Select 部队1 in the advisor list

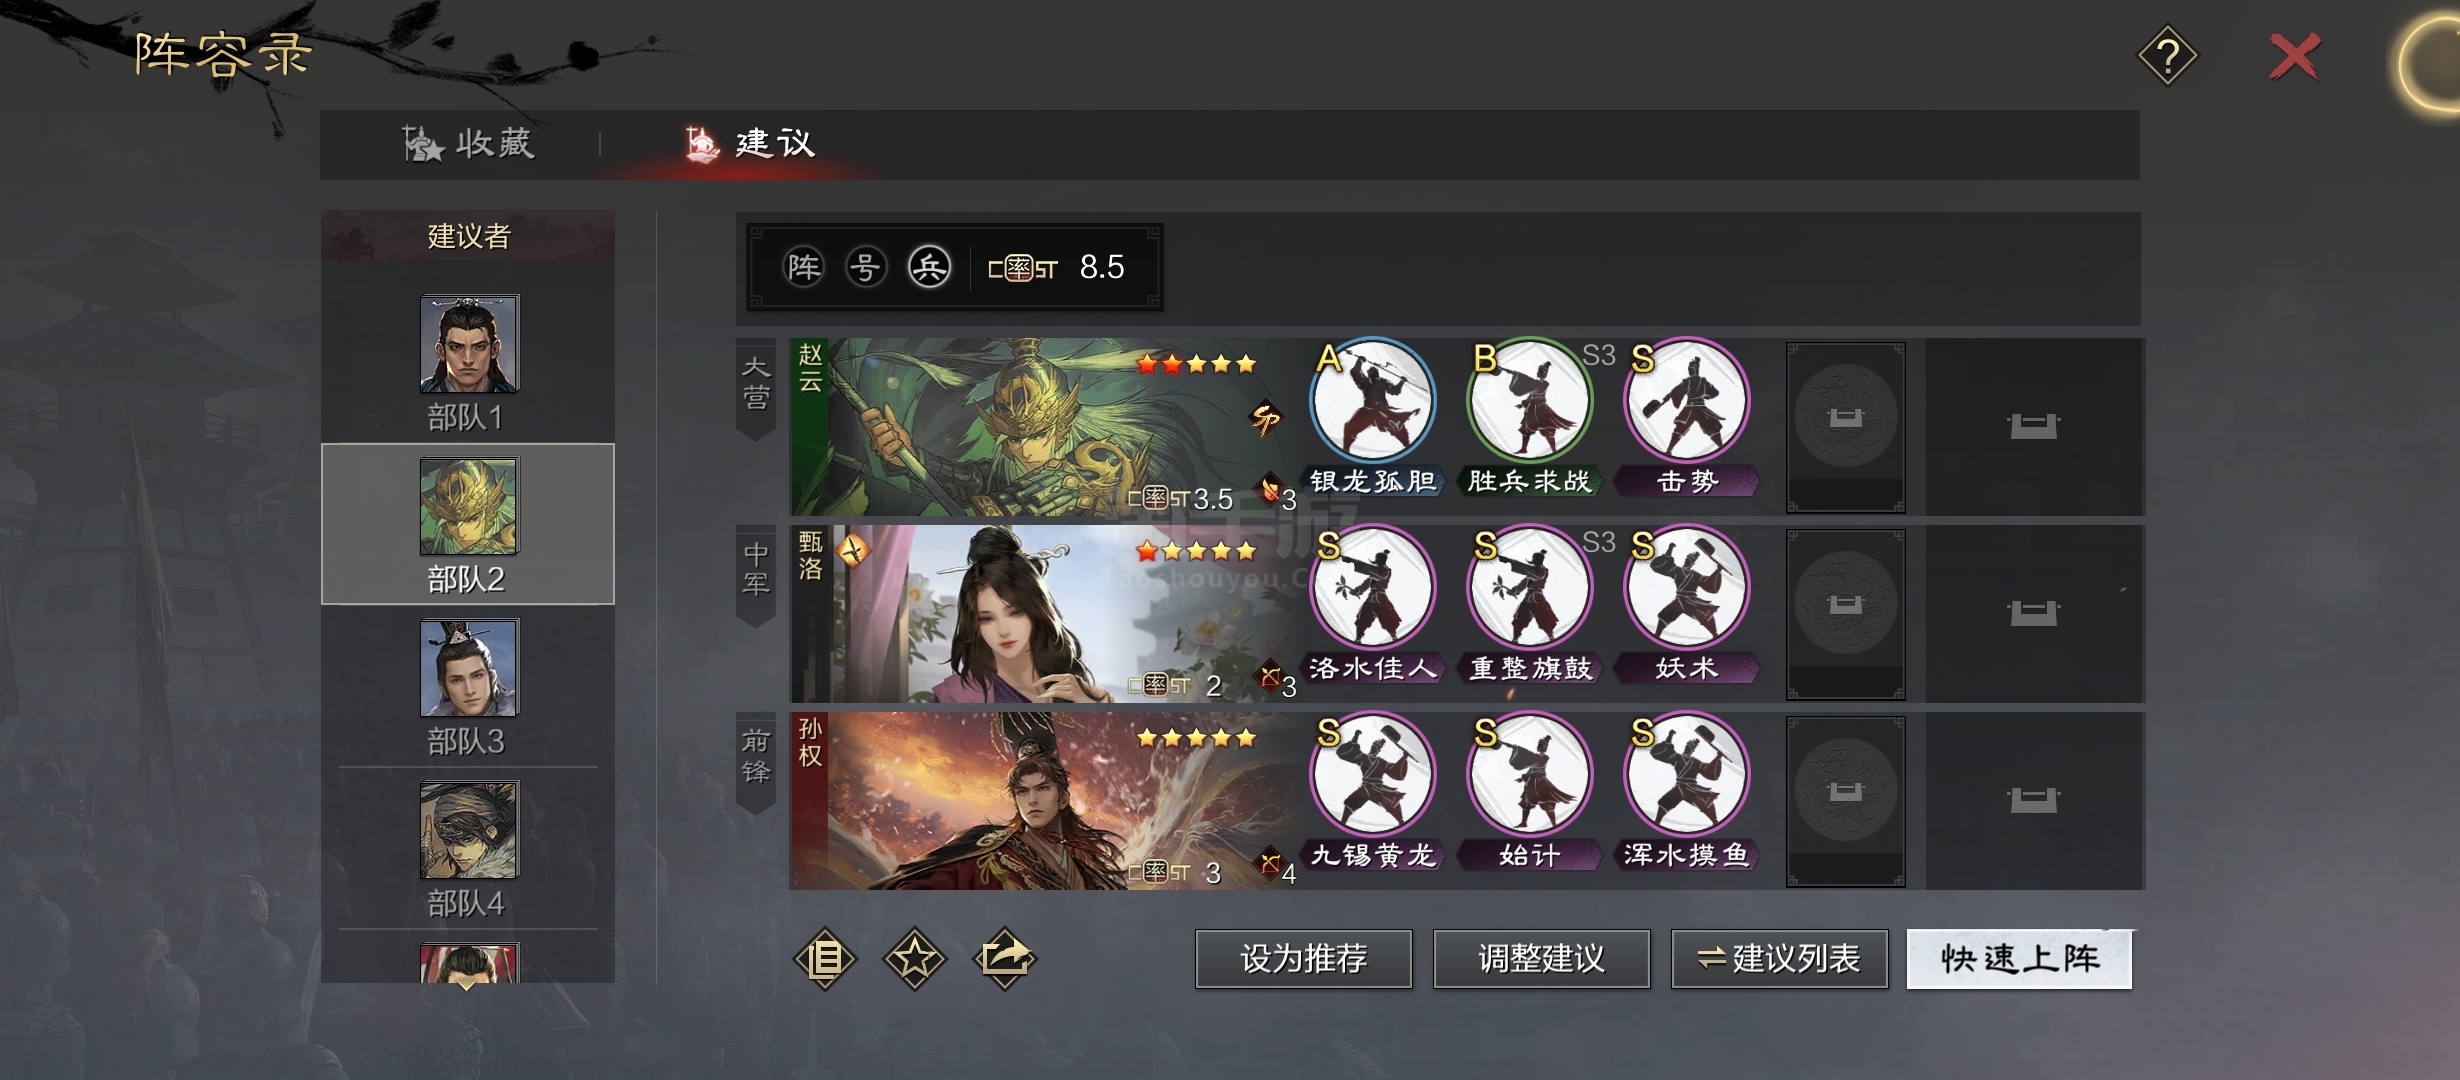[468, 363]
